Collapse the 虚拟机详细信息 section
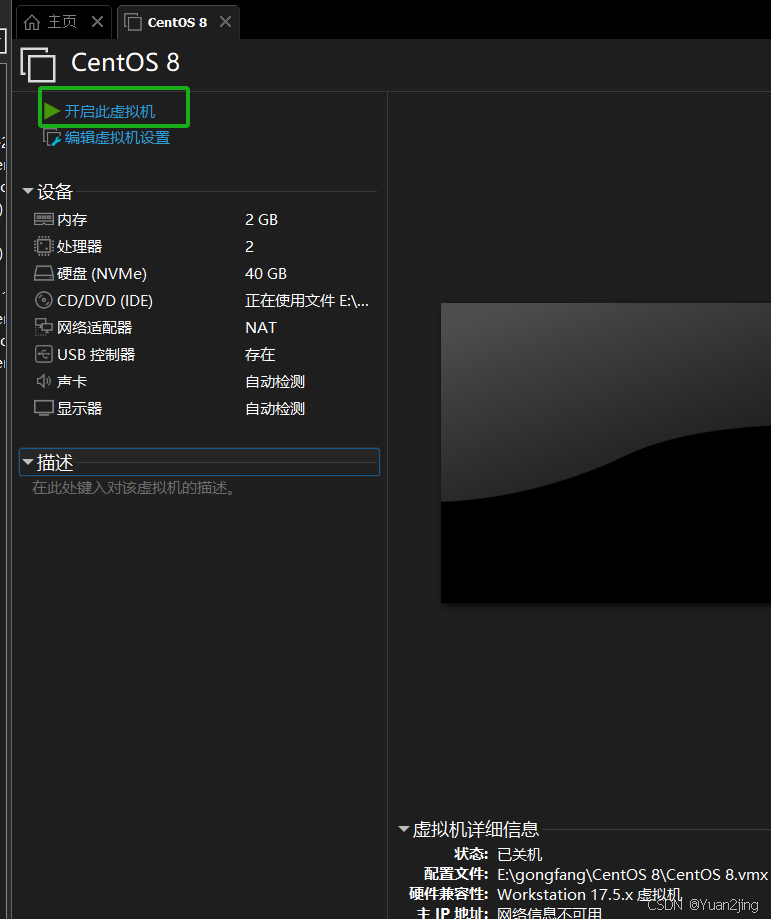Image resolution: width=771 pixels, height=919 pixels. tap(403, 829)
